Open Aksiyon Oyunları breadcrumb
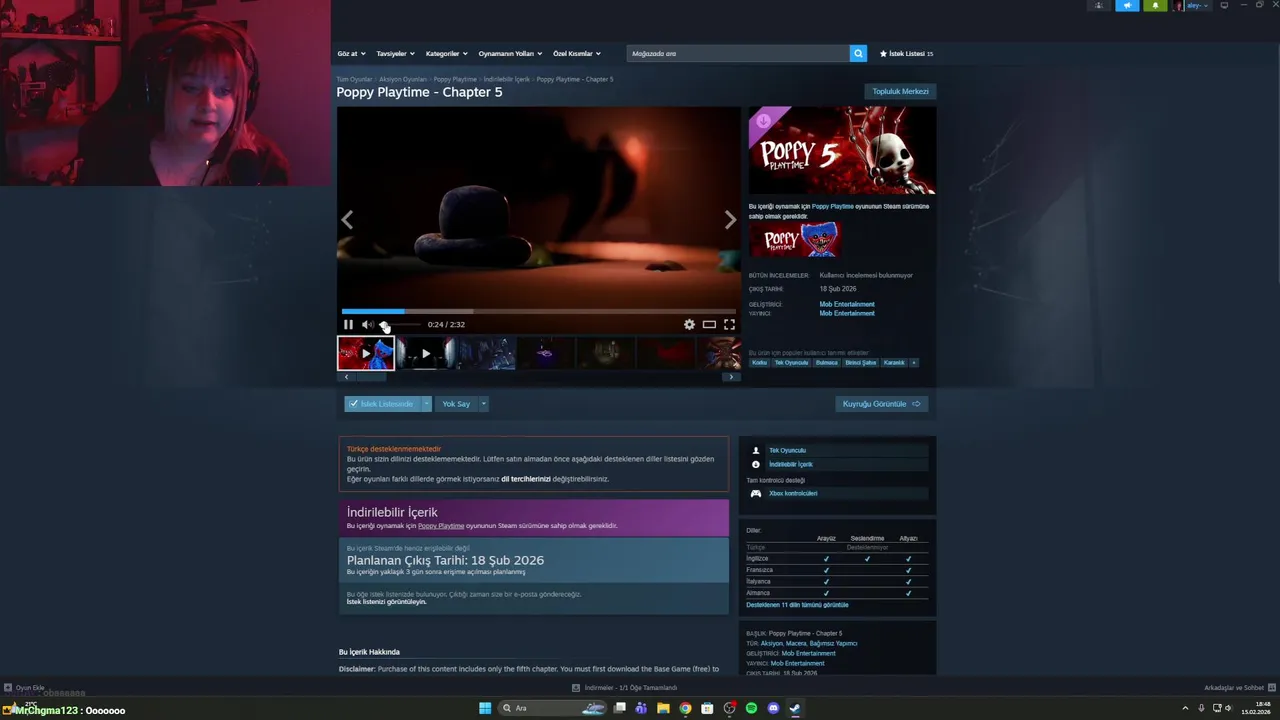The width and height of the screenshot is (1280, 720). [403, 79]
